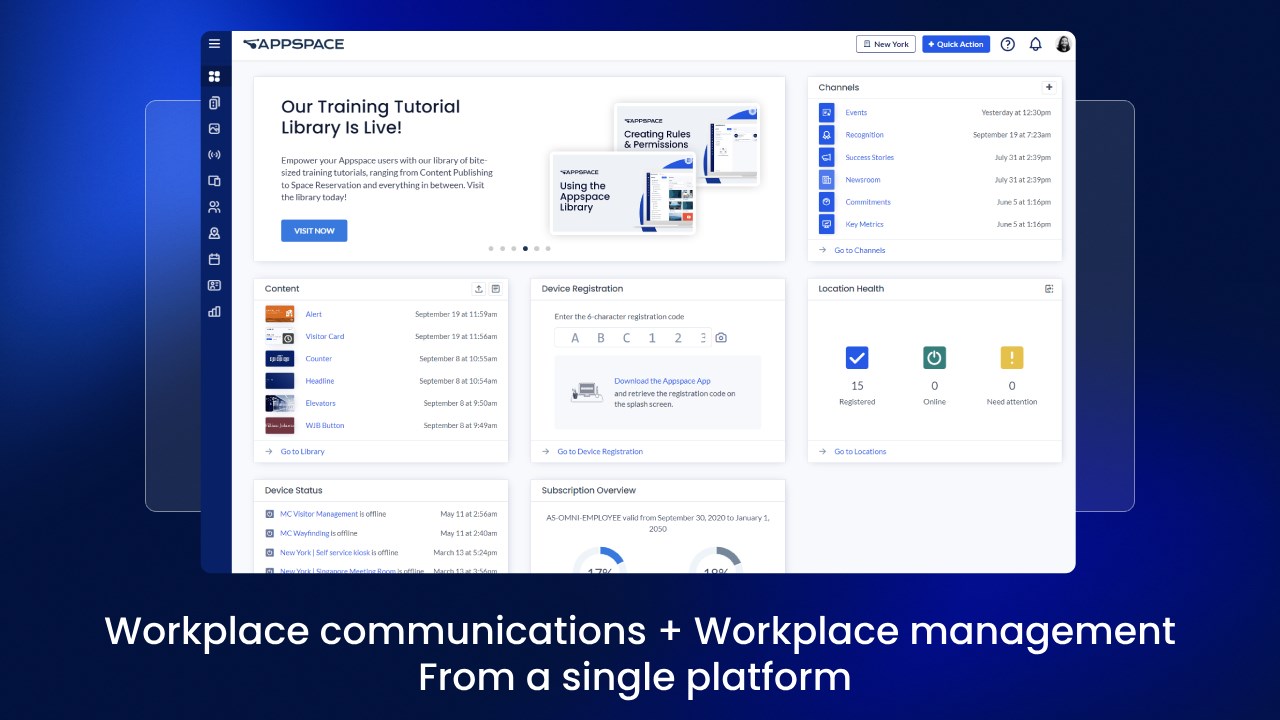
Task: Open the Go to Device Registration link
Action: [600, 452]
